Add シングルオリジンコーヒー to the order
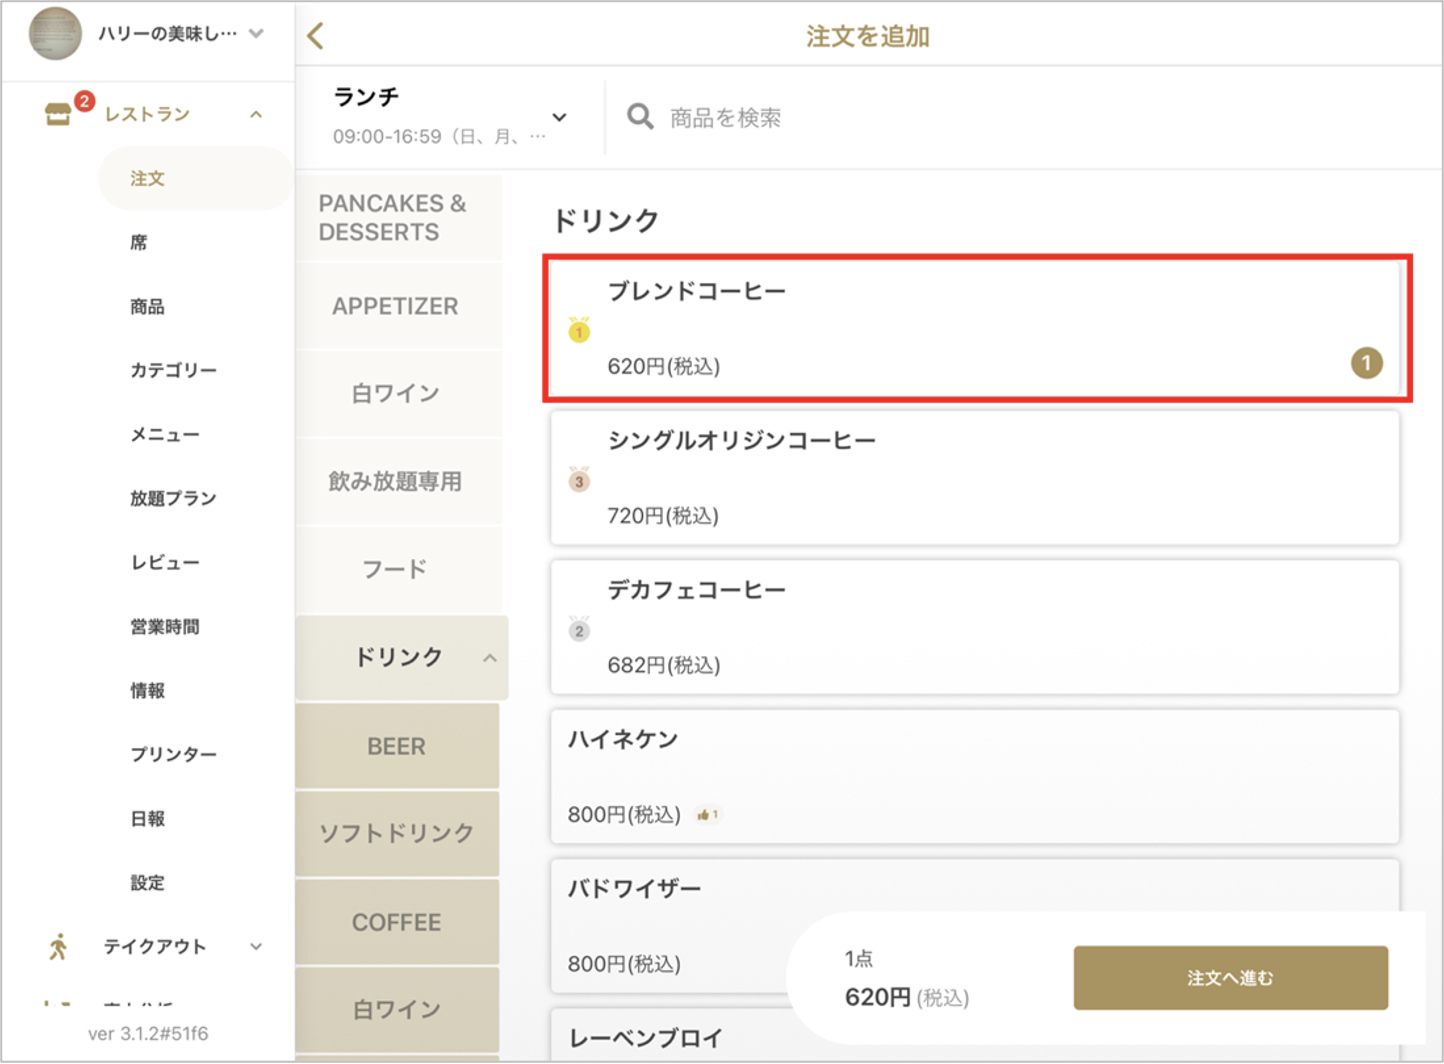The height and width of the screenshot is (1064, 1444). click(975, 478)
